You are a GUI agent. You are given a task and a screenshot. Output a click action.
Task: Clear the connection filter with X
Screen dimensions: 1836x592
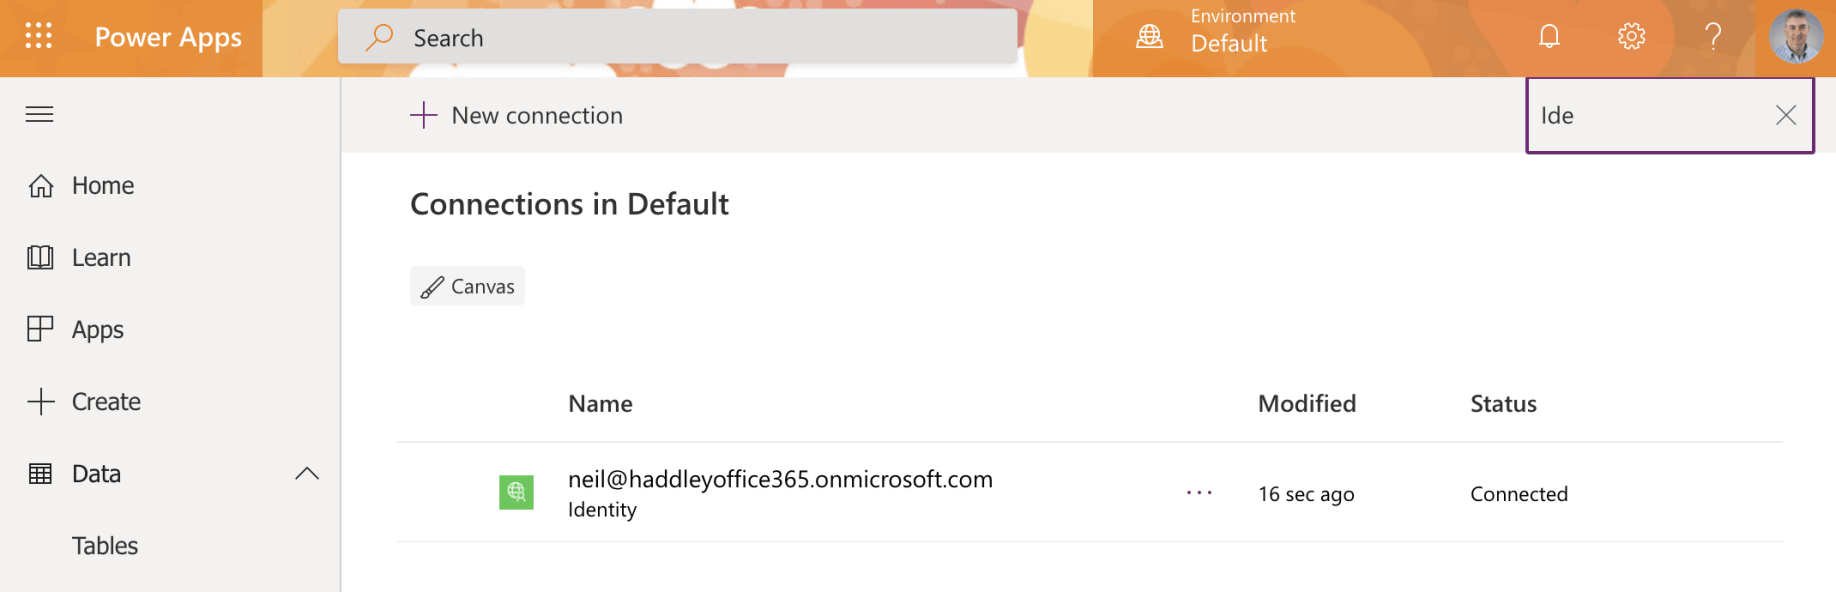(x=1786, y=115)
